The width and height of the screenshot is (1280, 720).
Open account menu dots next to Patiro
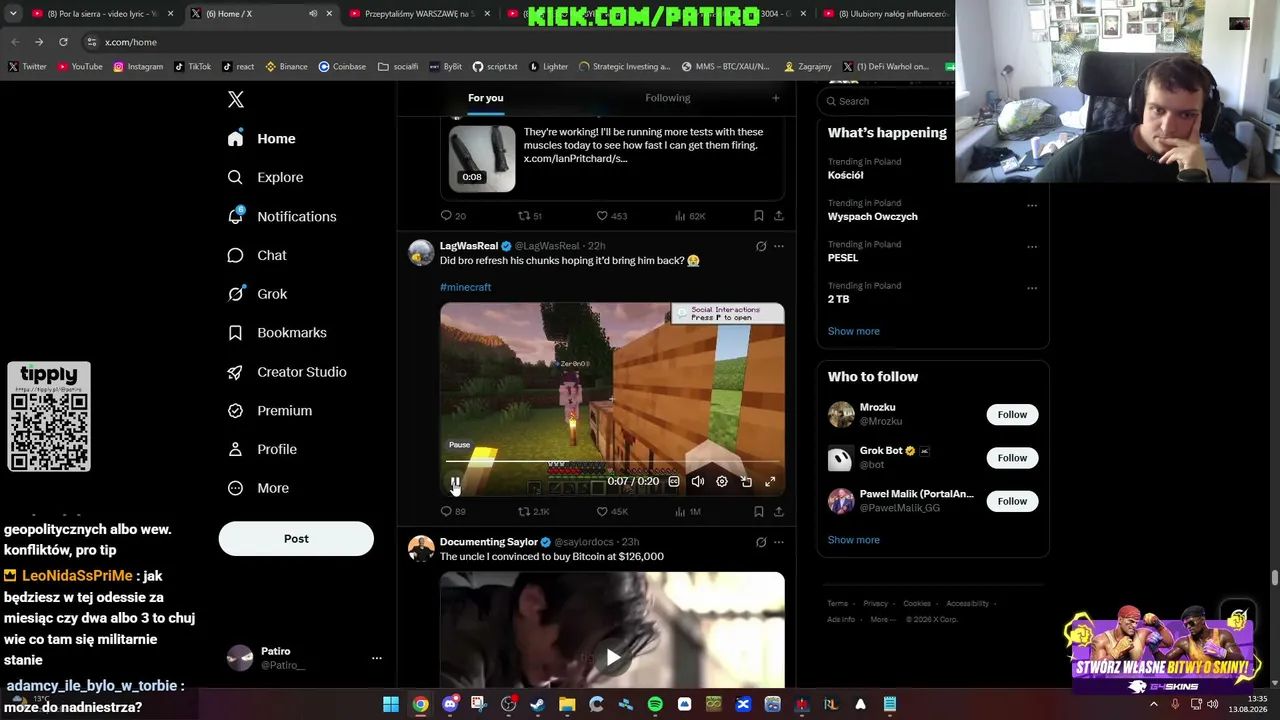click(377, 658)
